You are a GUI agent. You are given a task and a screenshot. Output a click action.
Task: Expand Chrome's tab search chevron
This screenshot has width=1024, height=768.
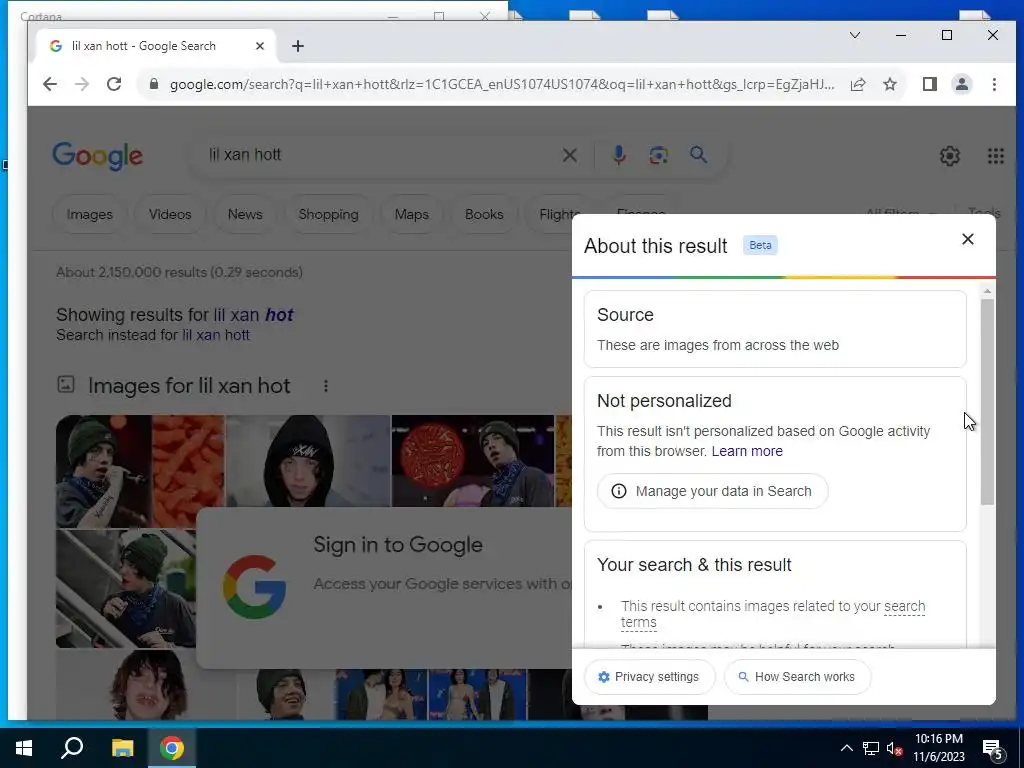tap(855, 35)
